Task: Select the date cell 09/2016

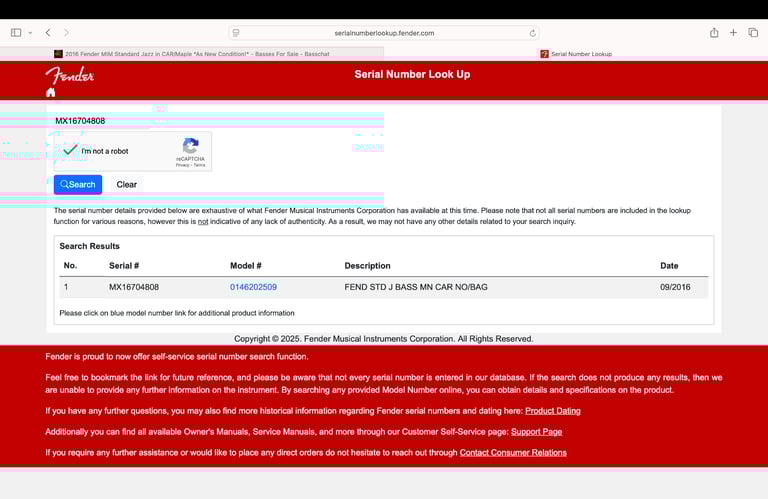Action: [675, 287]
